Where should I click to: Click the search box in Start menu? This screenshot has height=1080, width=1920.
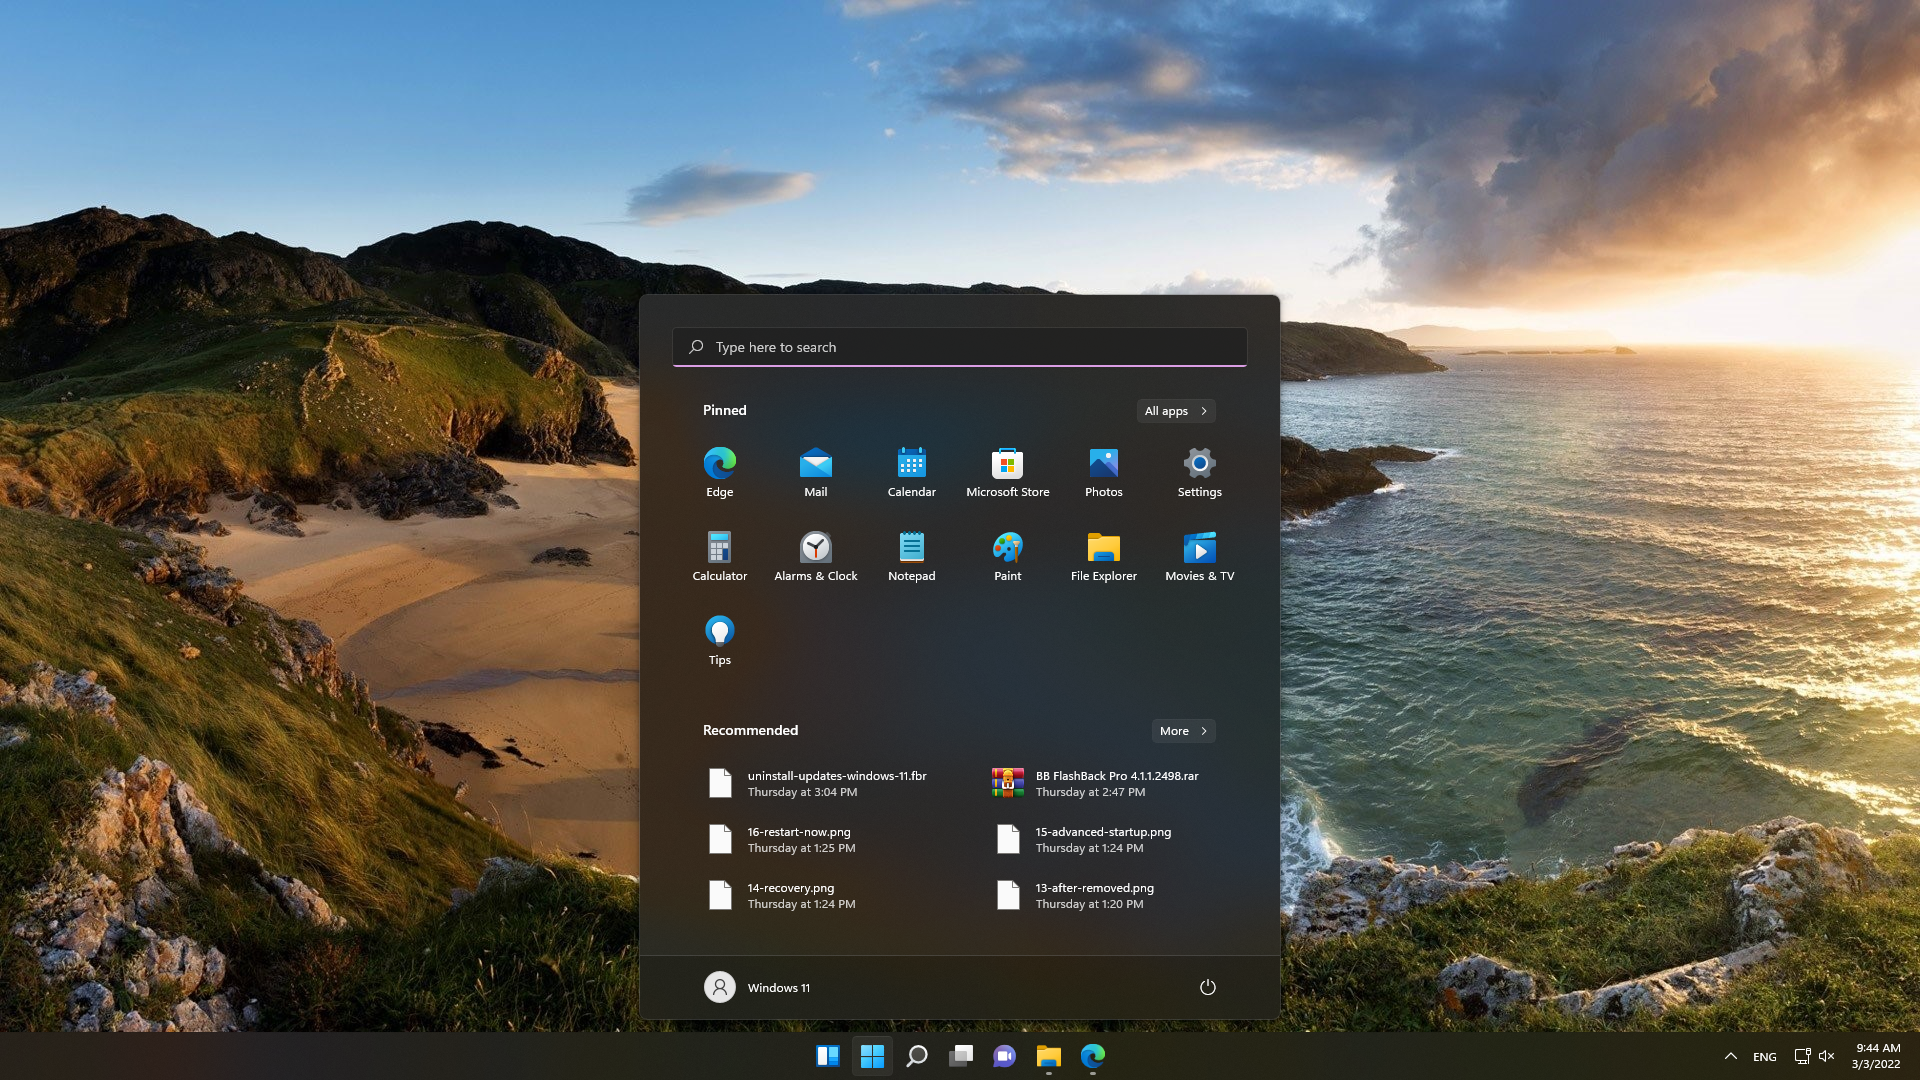(960, 347)
